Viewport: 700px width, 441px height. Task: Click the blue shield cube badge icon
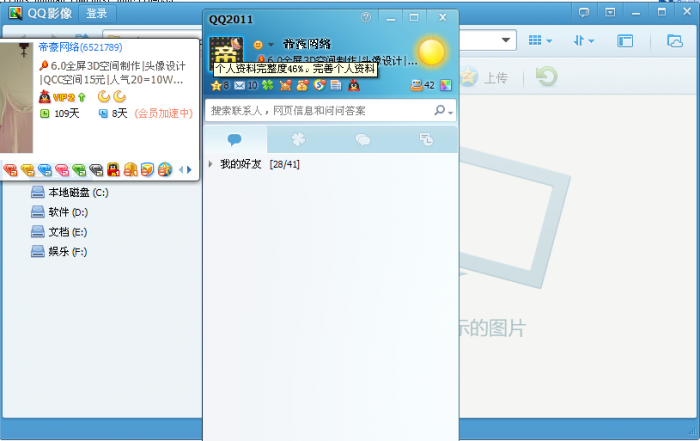click(x=147, y=169)
